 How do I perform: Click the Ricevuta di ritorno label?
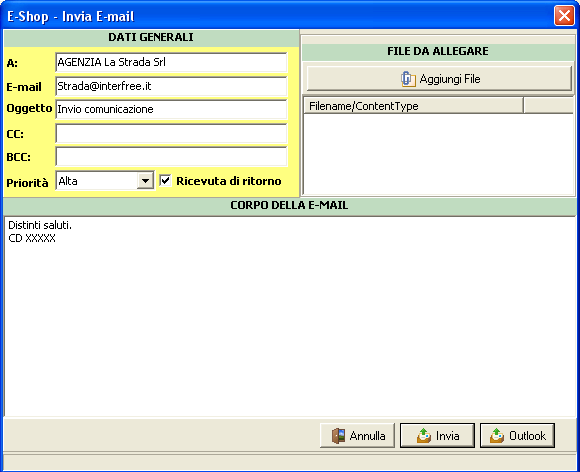coord(229,181)
